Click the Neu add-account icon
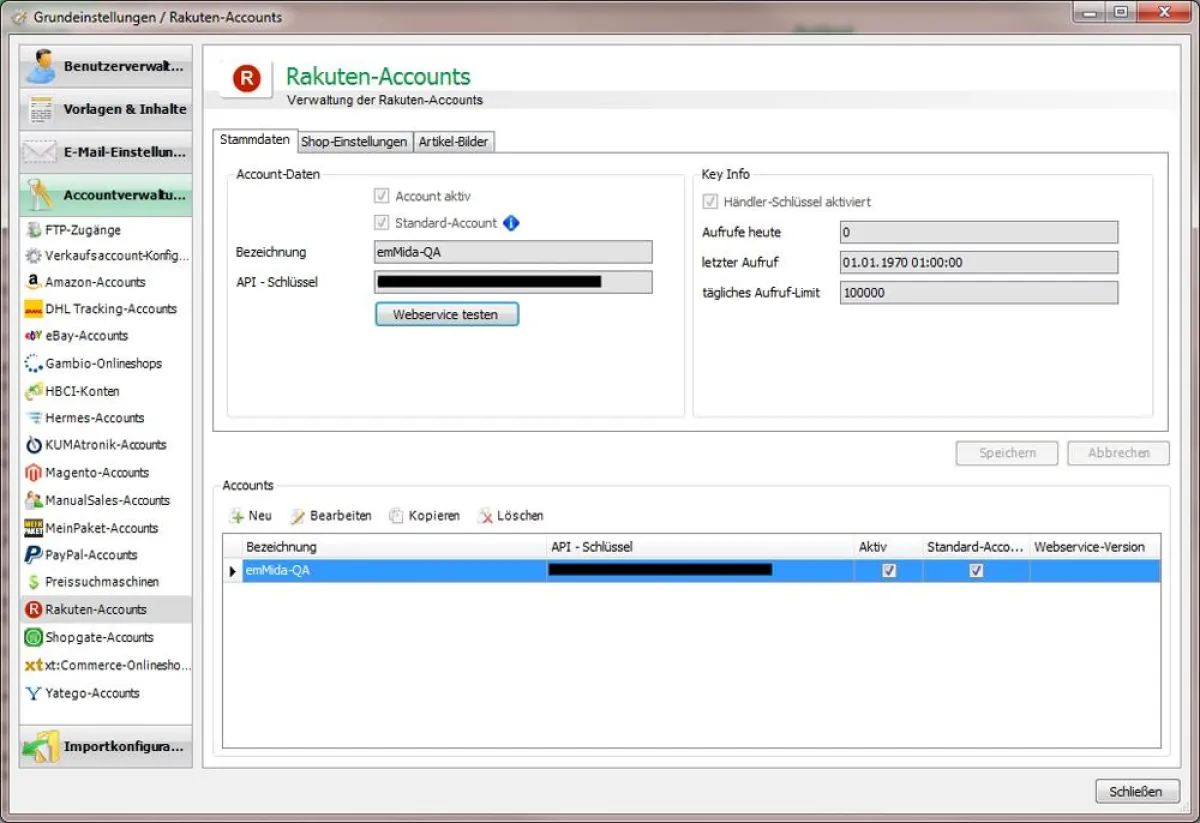1200x823 pixels. [x=237, y=516]
